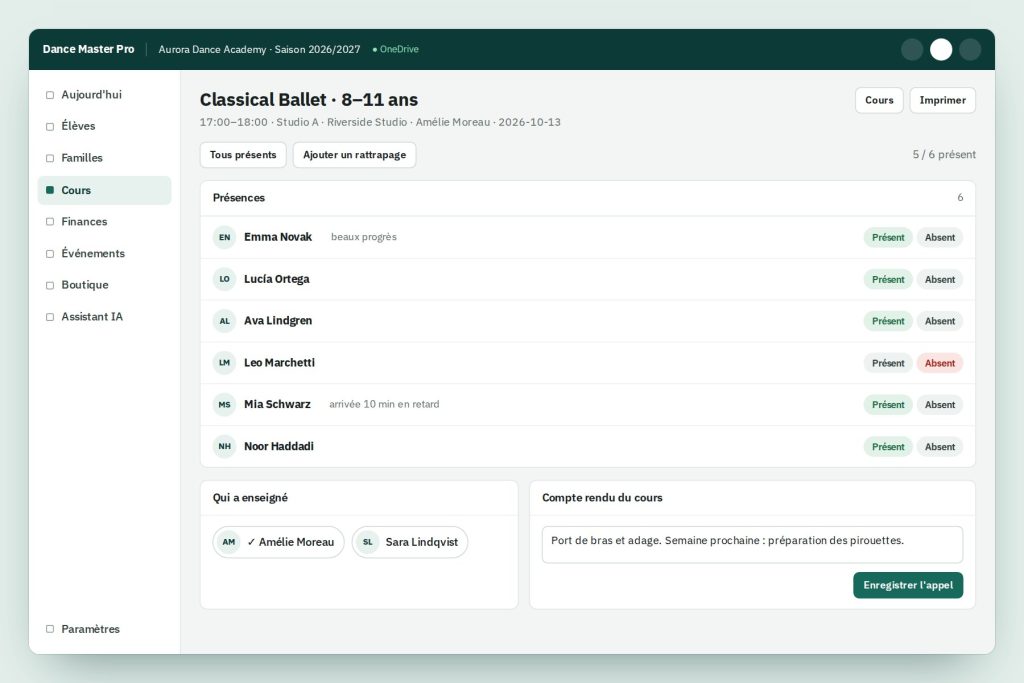Mark everyone with Tous présents
The height and width of the screenshot is (683, 1024).
click(243, 155)
